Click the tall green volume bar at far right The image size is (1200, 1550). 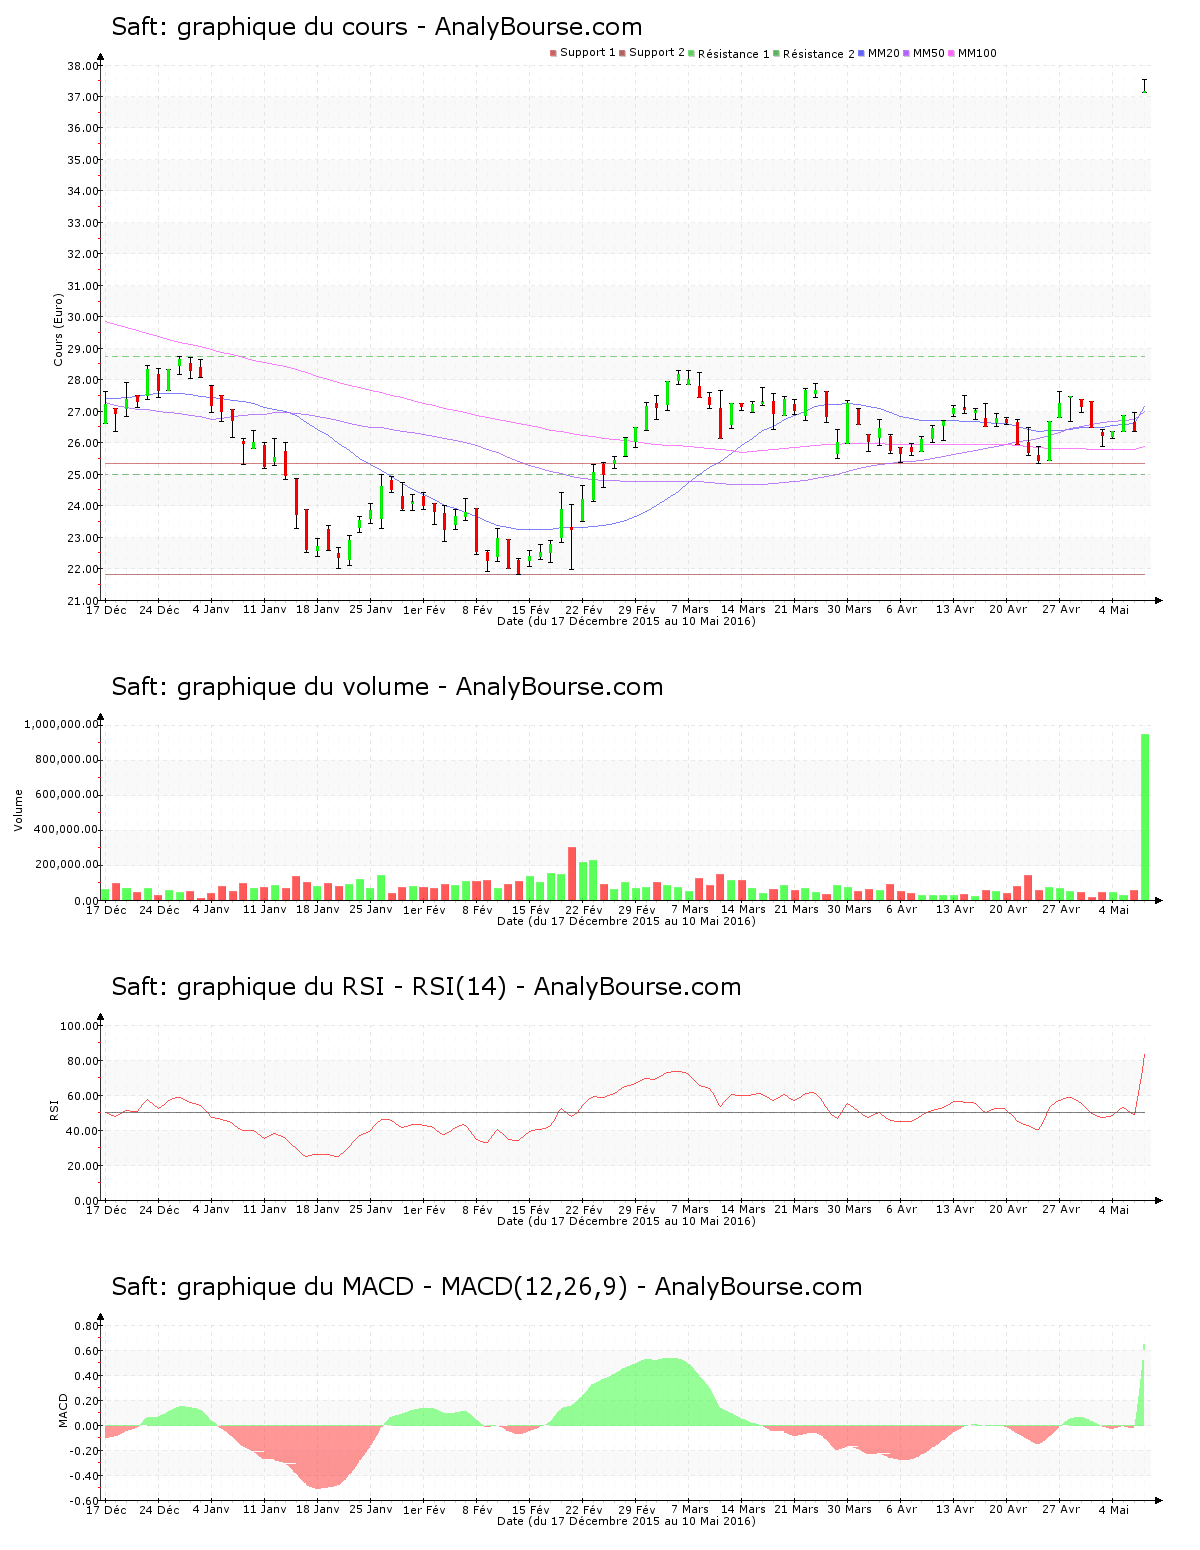(1145, 817)
